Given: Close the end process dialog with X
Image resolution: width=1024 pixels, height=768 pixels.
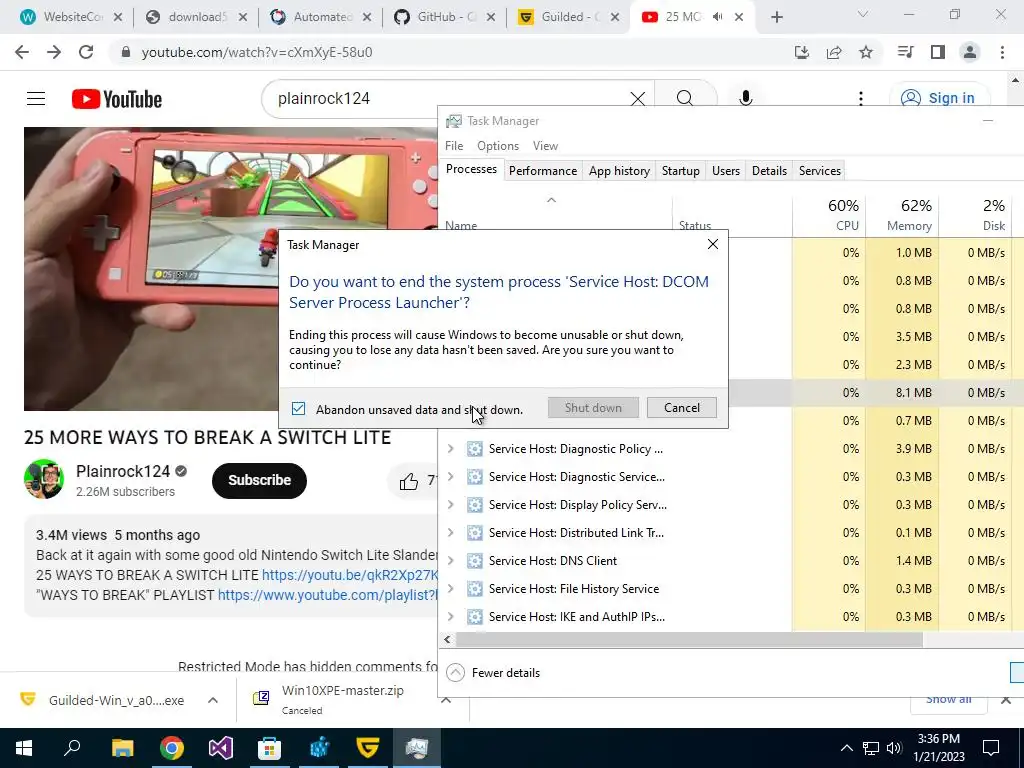Looking at the screenshot, I should click(712, 244).
